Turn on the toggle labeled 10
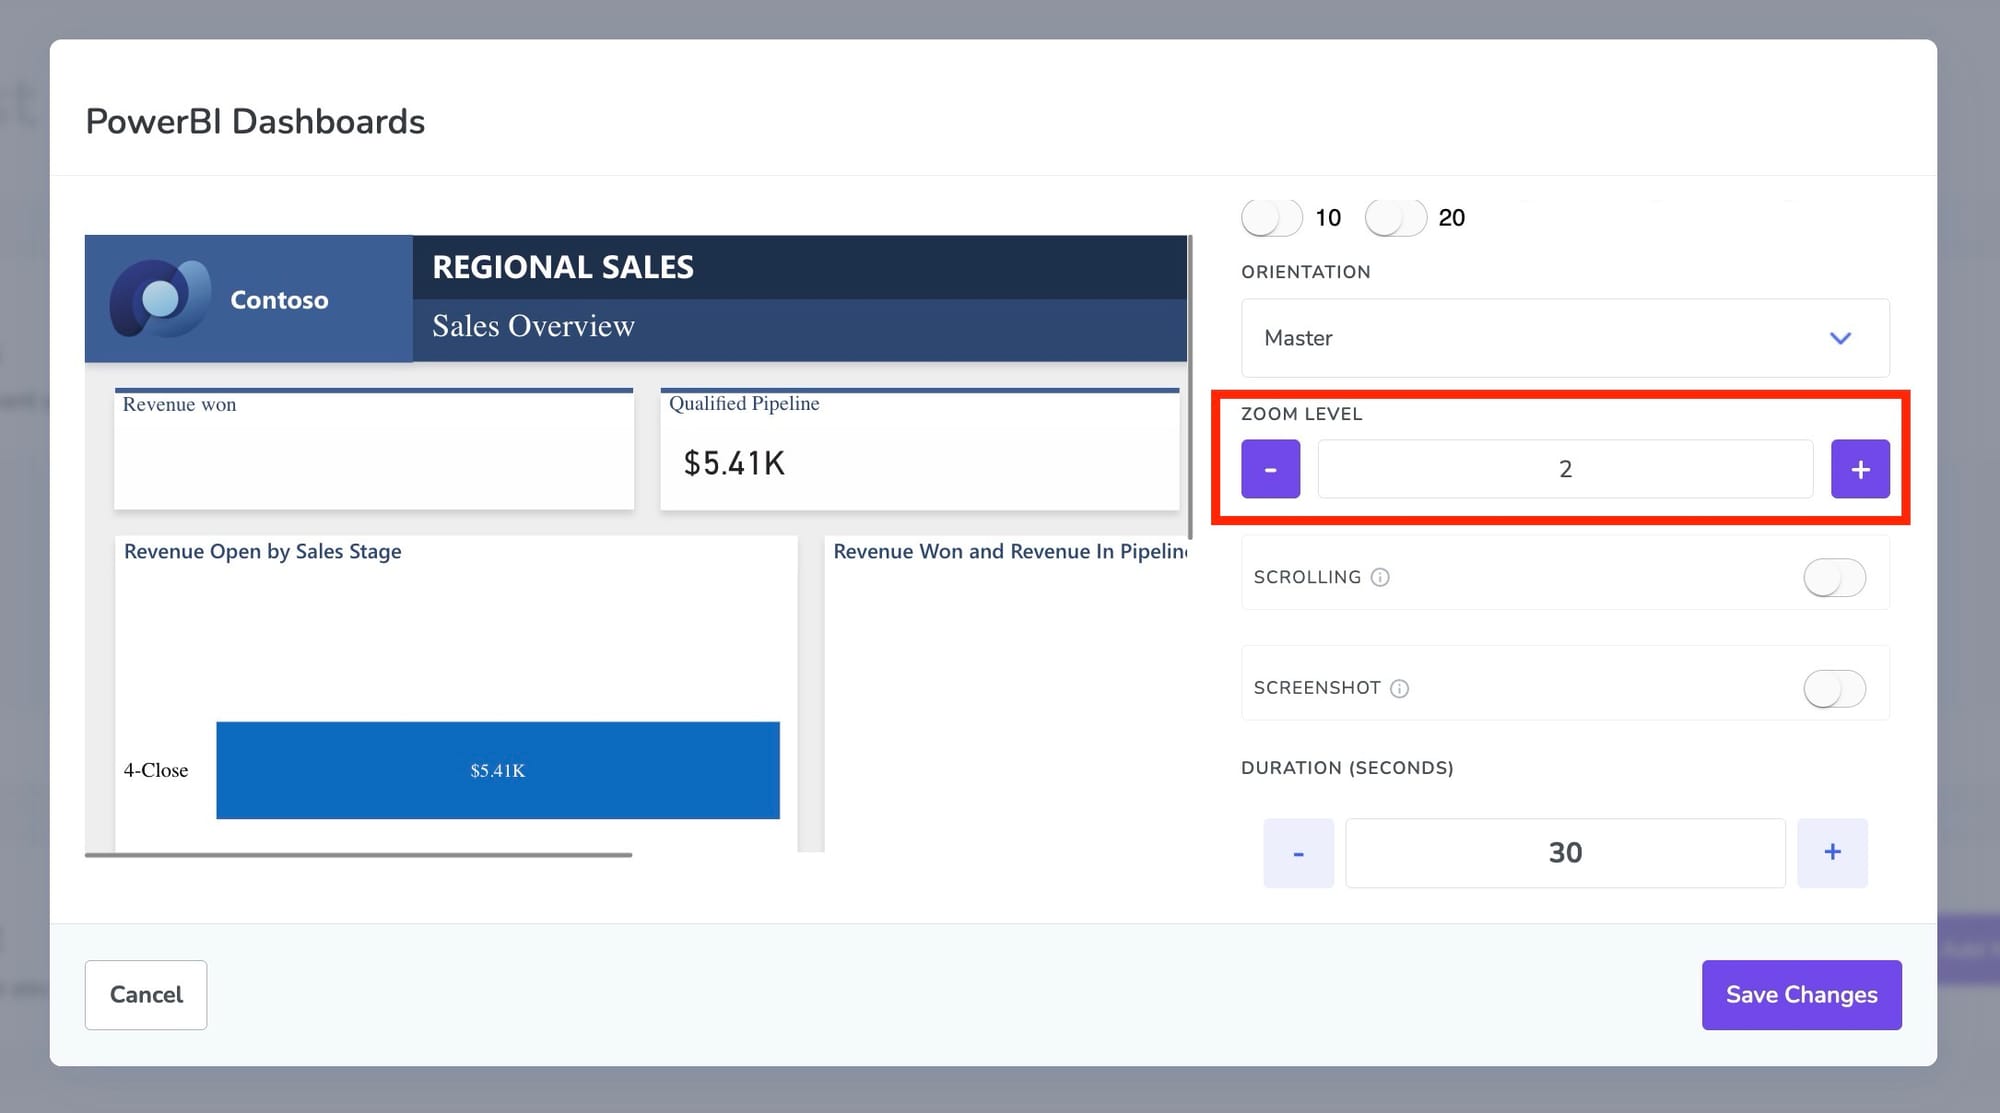2000x1113 pixels. pyautogui.click(x=1272, y=218)
